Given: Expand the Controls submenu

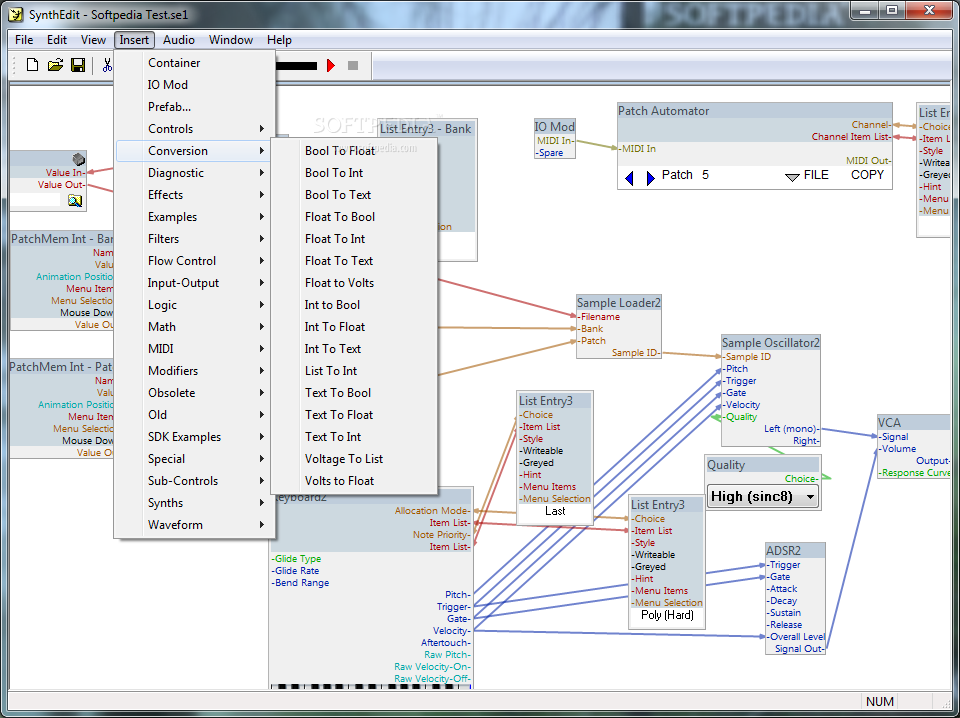Looking at the screenshot, I should [x=195, y=129].
